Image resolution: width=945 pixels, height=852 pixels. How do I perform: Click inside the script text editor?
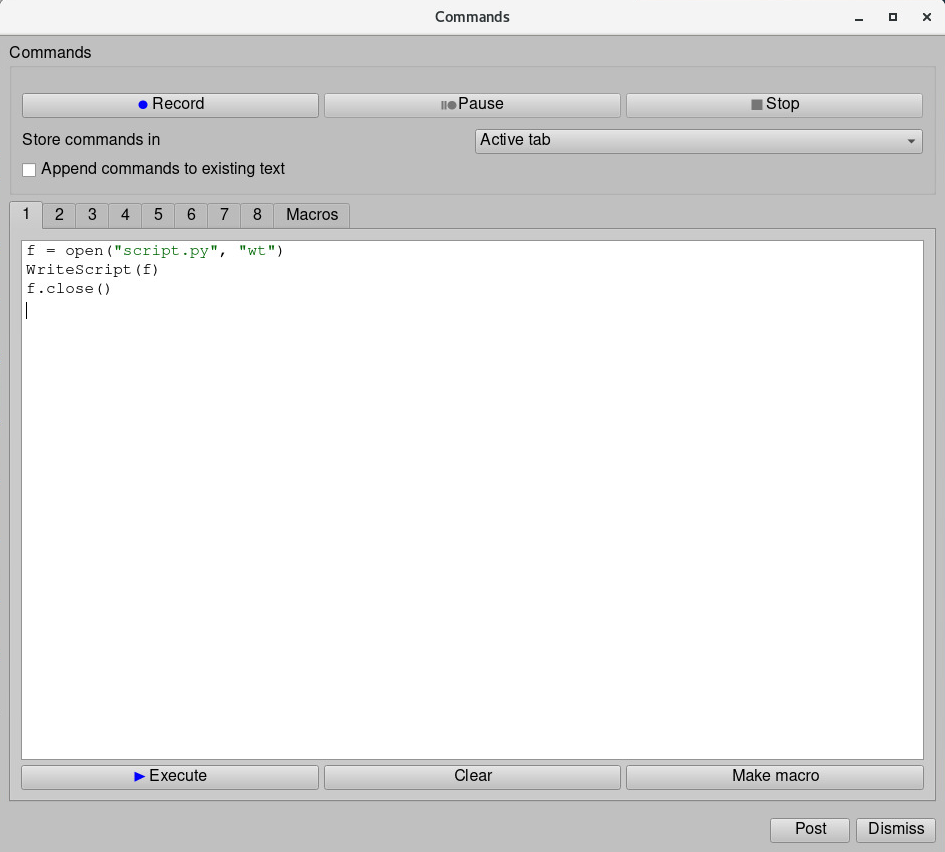[472, 500]
